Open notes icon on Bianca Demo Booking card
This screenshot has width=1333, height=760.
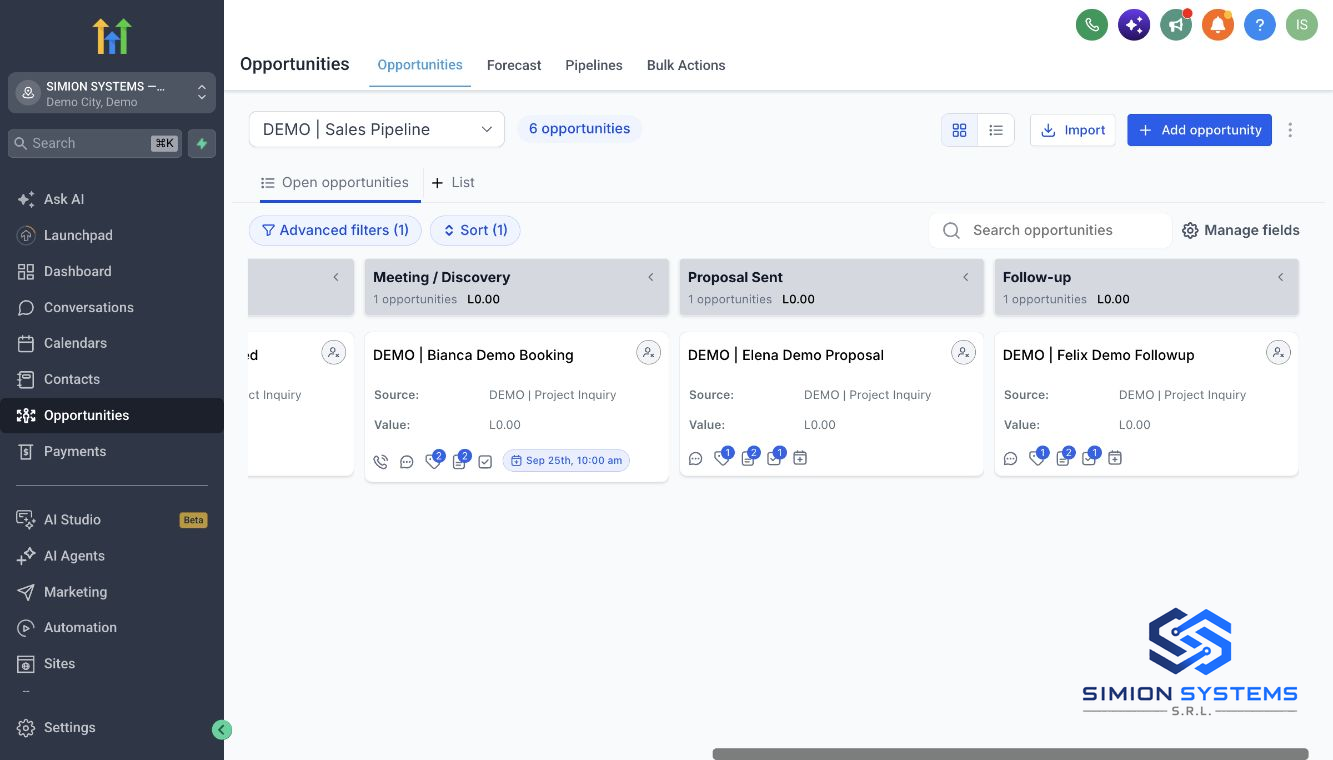[459, 461]
